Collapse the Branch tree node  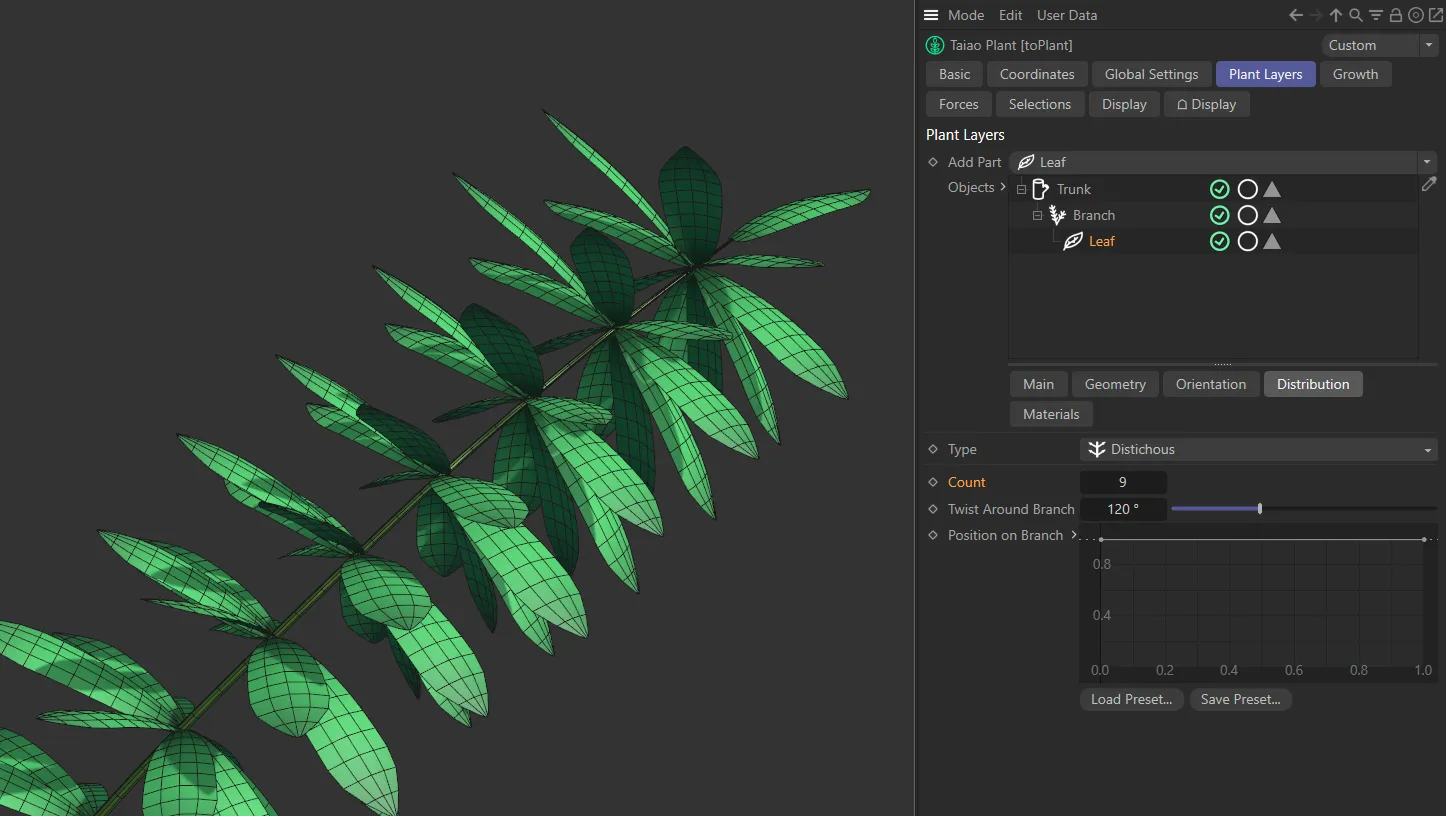(x=1037, y=215)
